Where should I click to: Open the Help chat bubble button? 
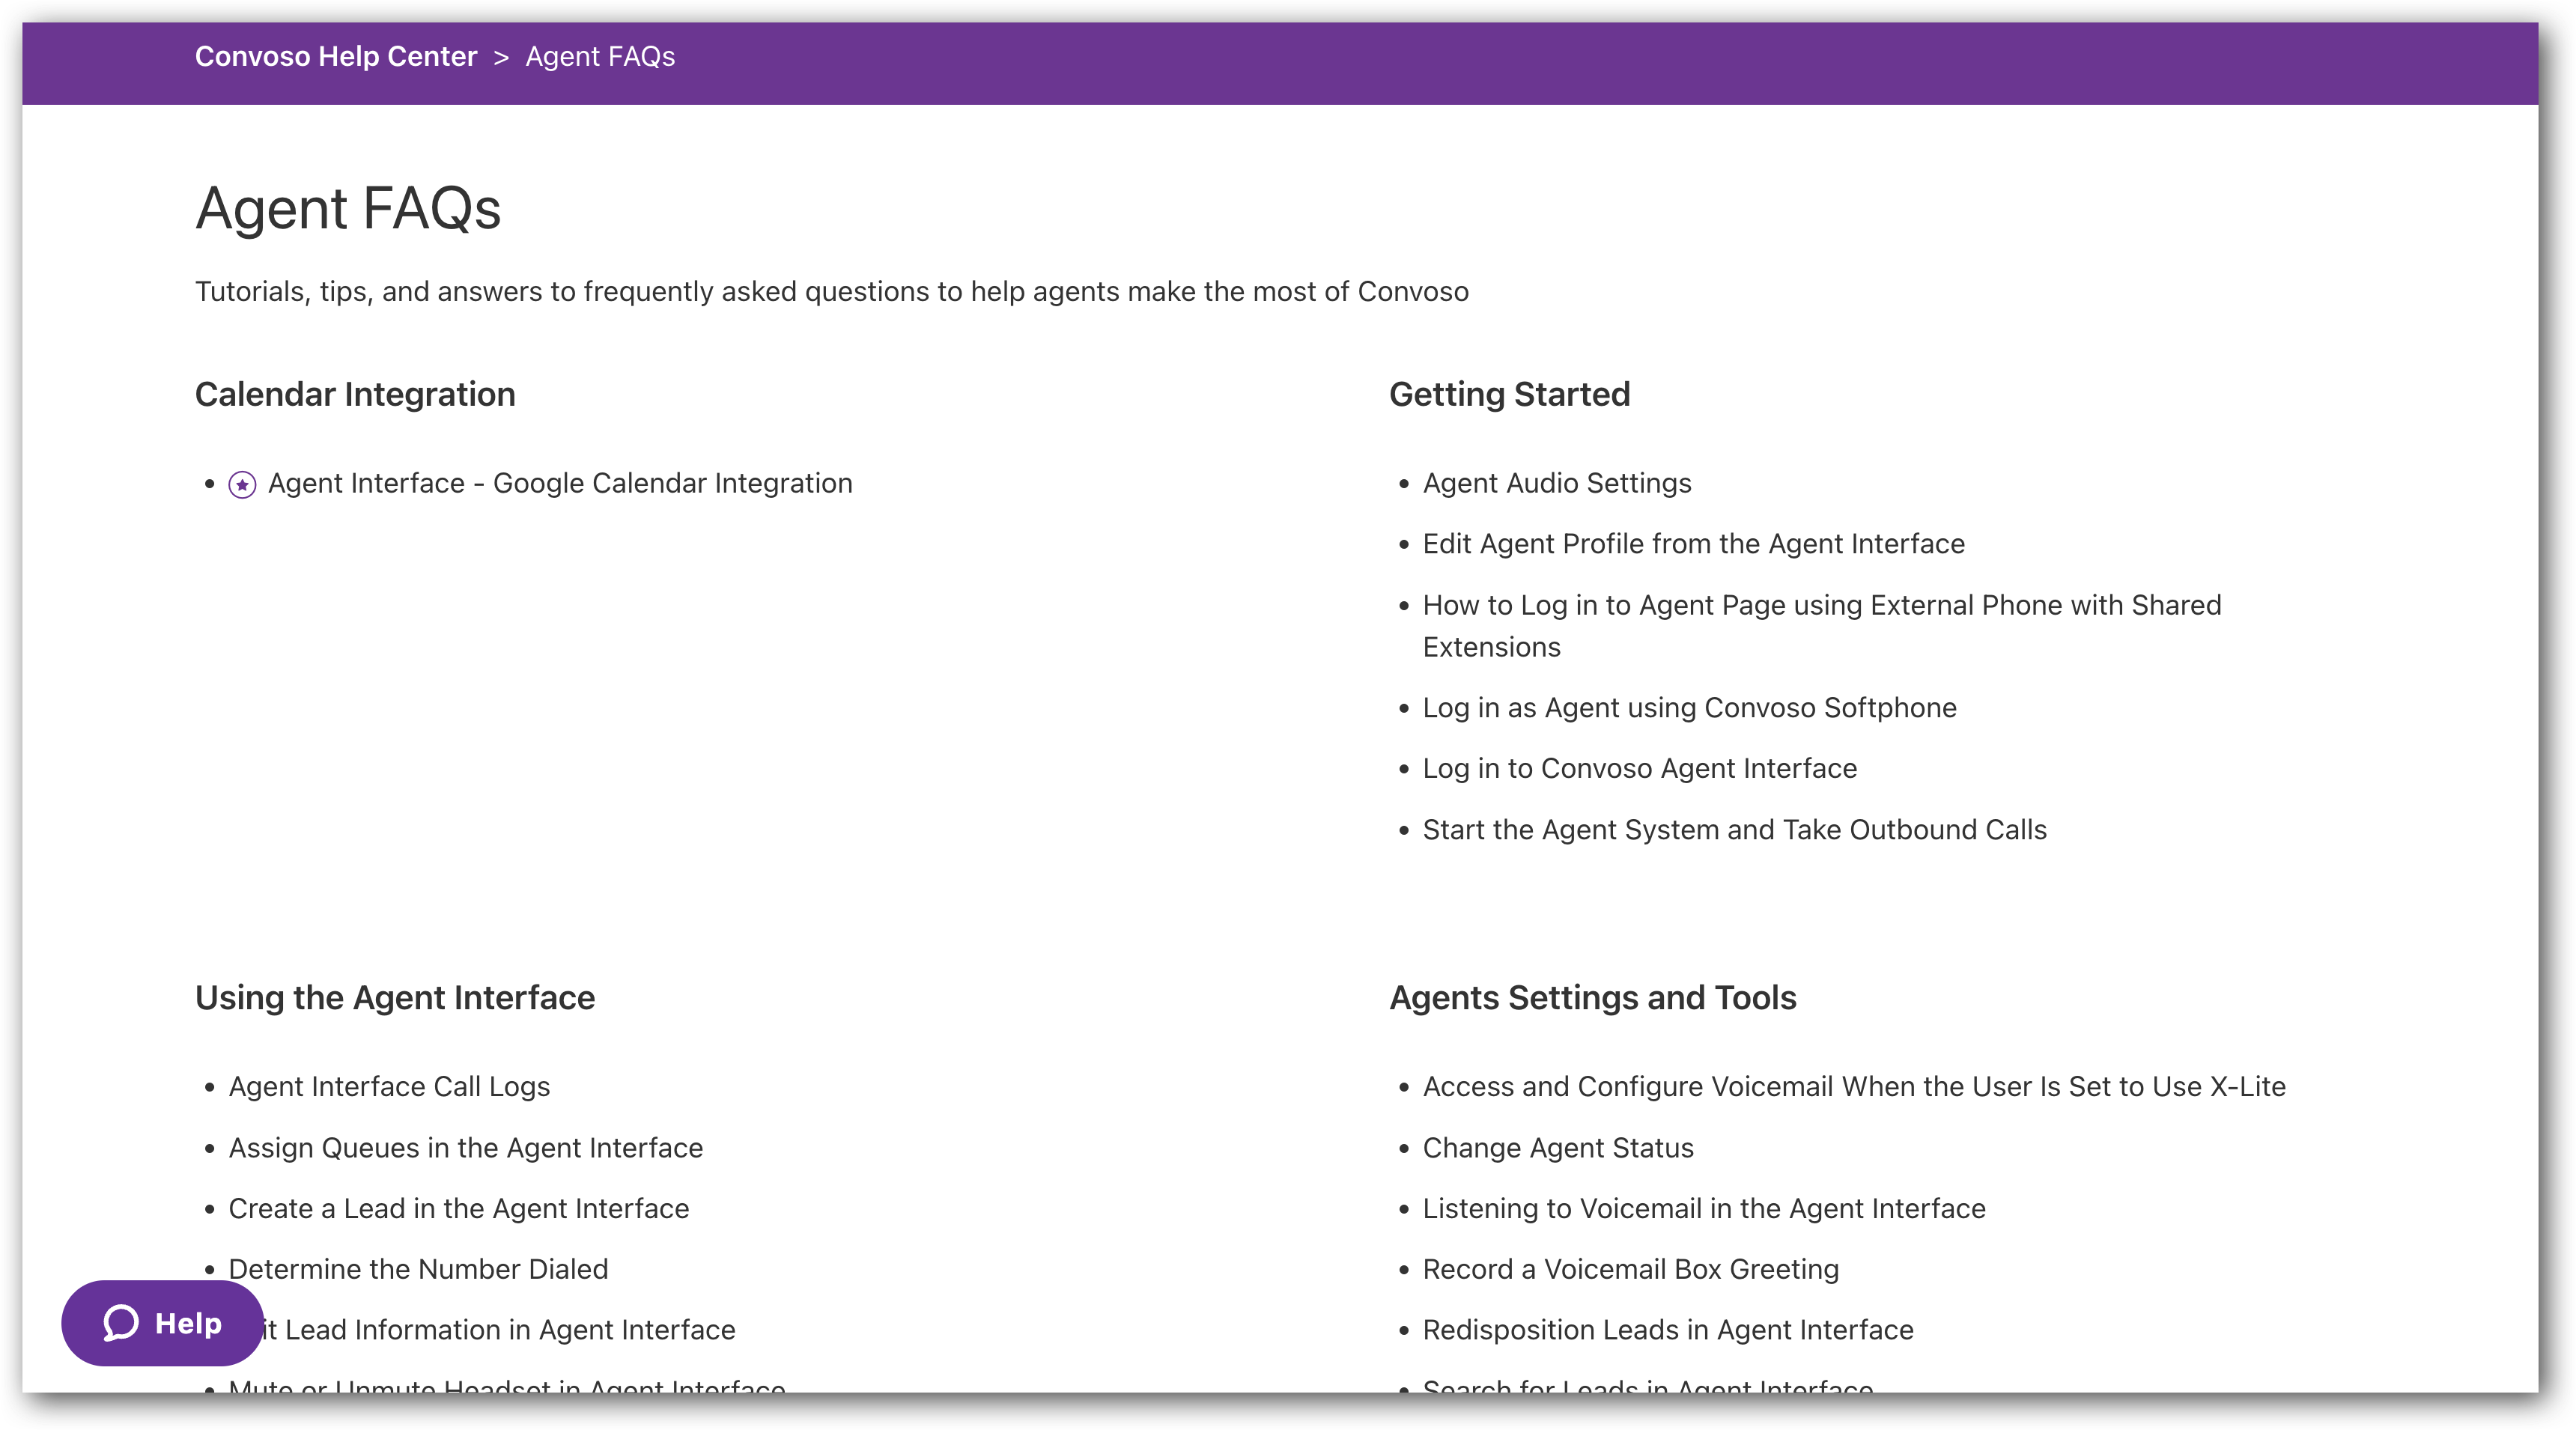click(x=162, y=1323)
